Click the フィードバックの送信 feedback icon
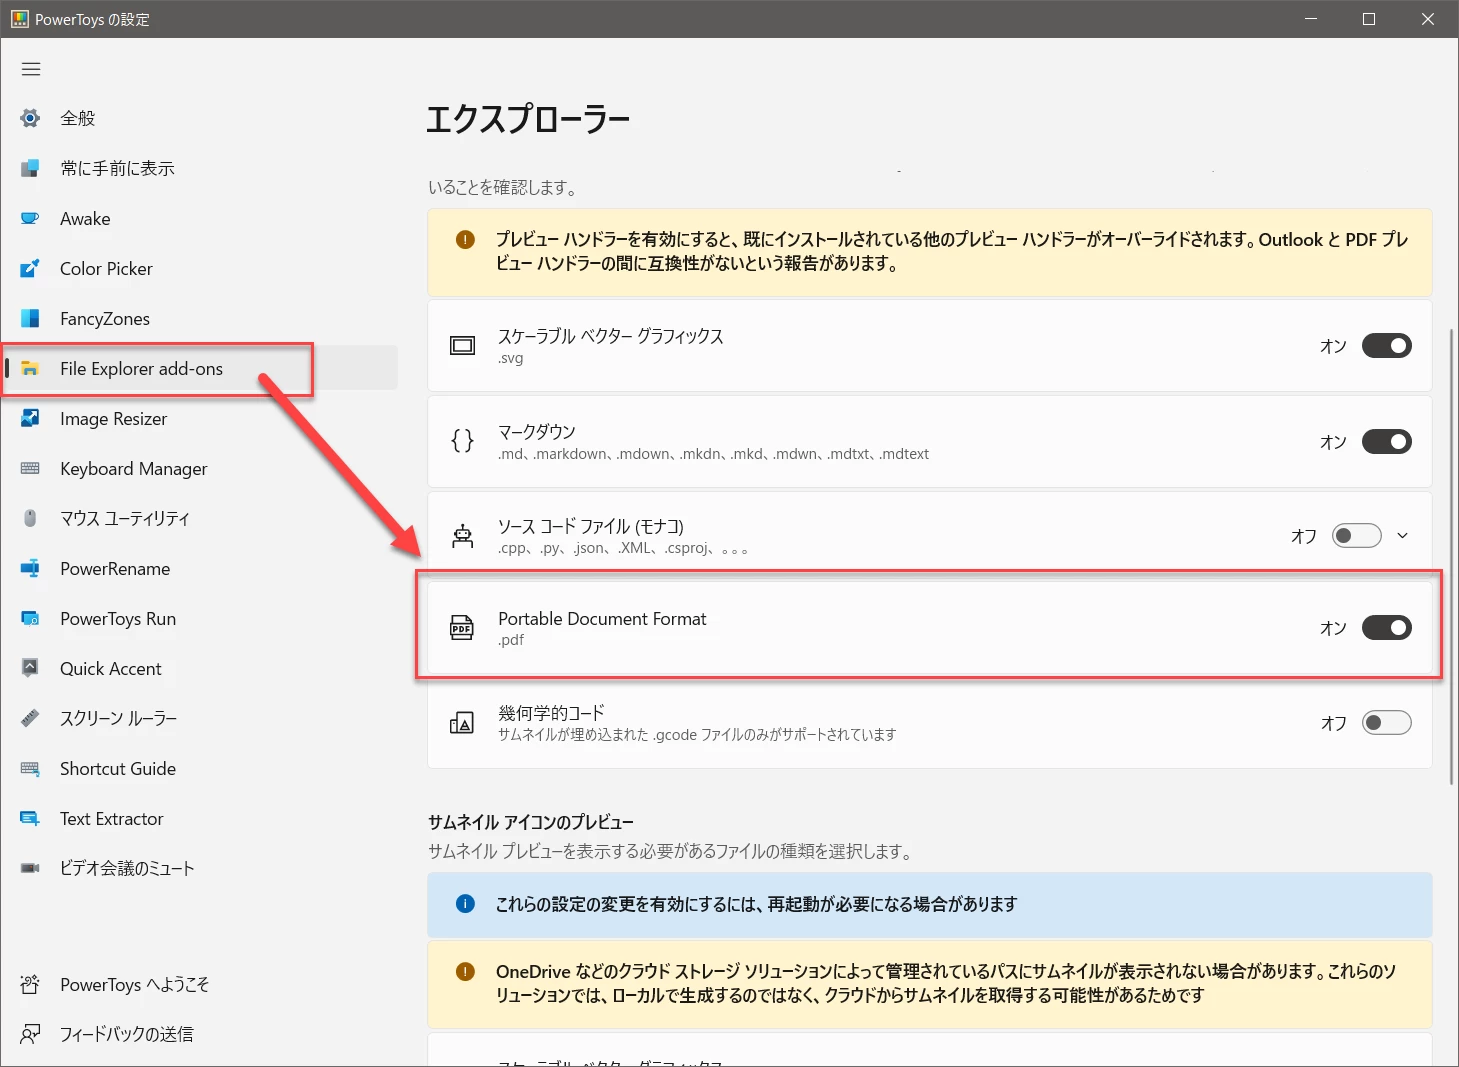The height and width of the screenshot is (1067, 1459). click(x=30, y=1034)
